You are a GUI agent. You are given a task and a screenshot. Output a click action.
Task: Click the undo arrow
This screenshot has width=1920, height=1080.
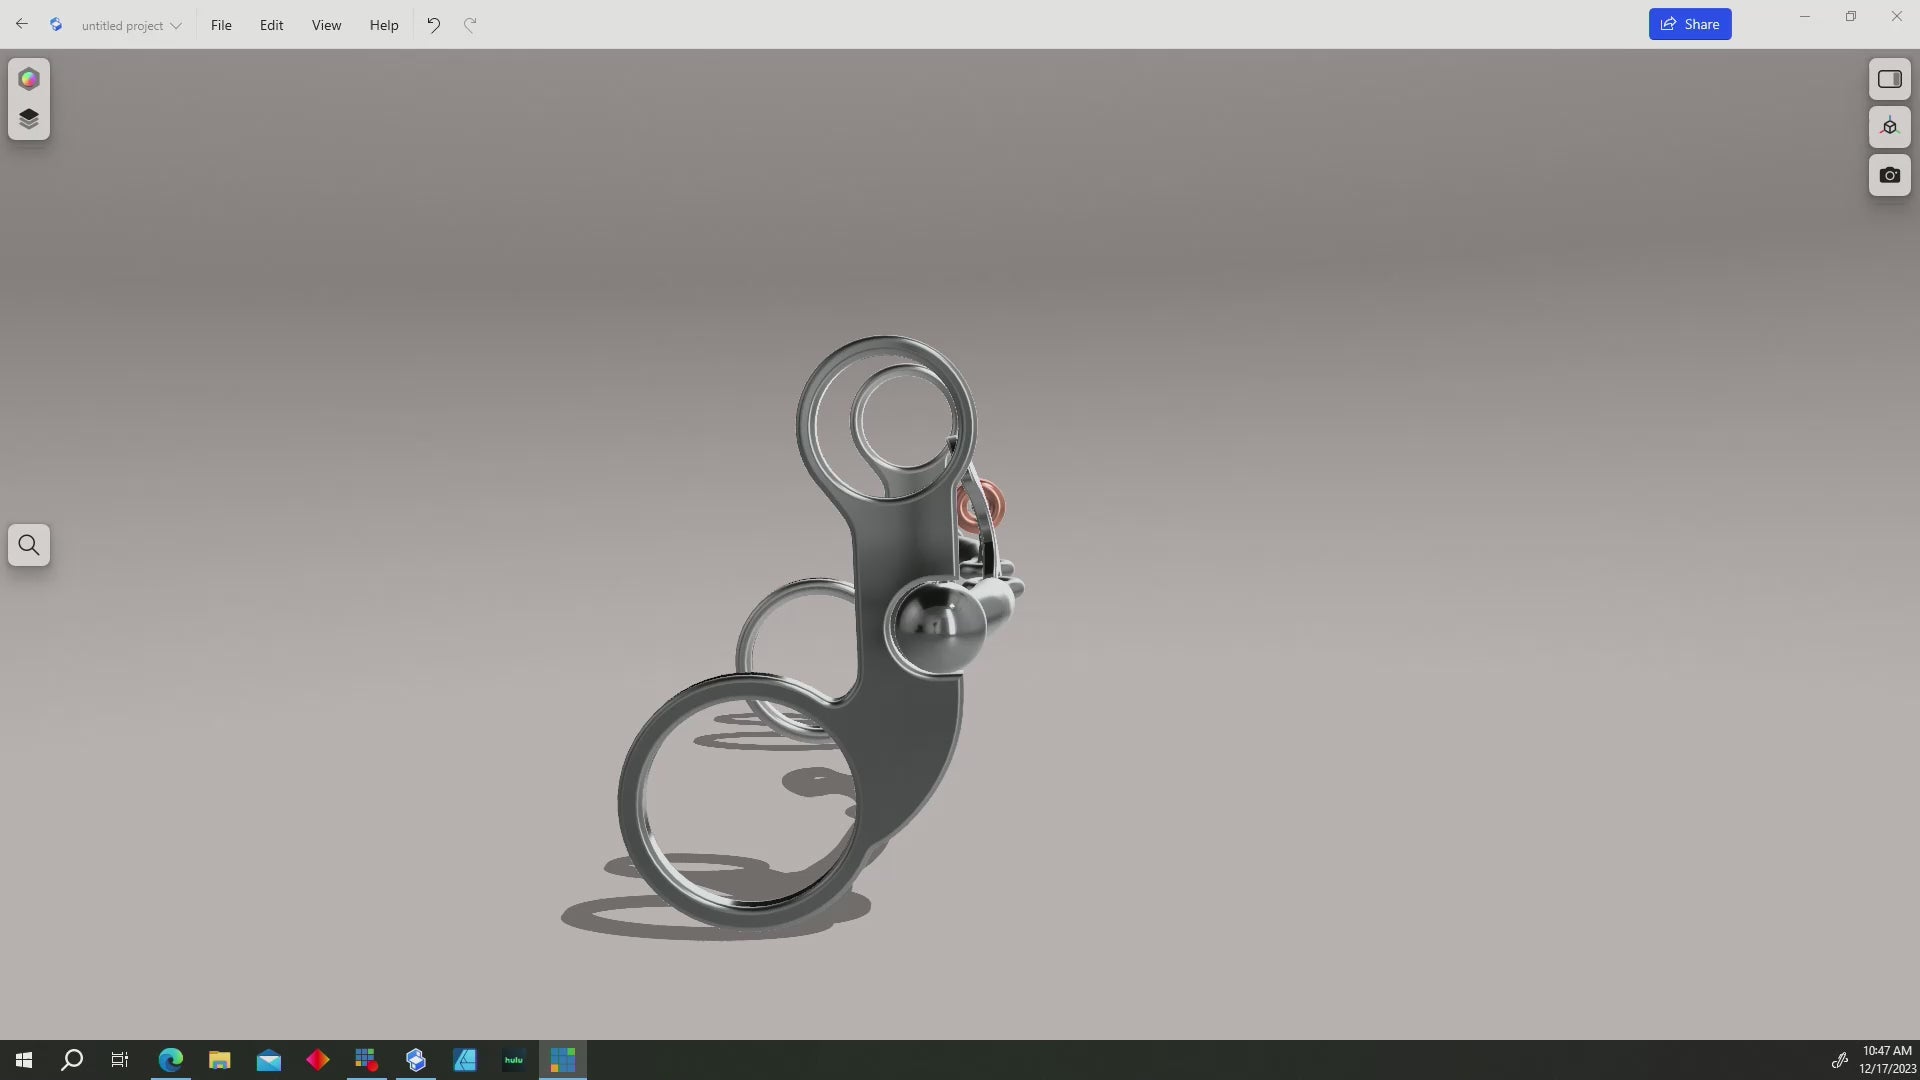tap(433, 25)
